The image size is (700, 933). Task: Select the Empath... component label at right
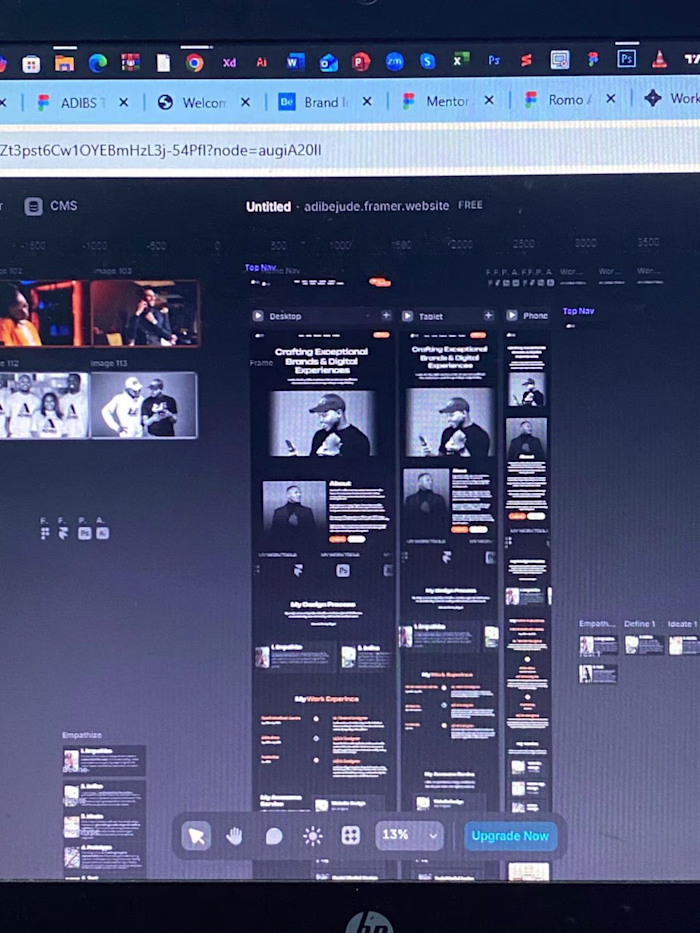[x=597, y=624]
